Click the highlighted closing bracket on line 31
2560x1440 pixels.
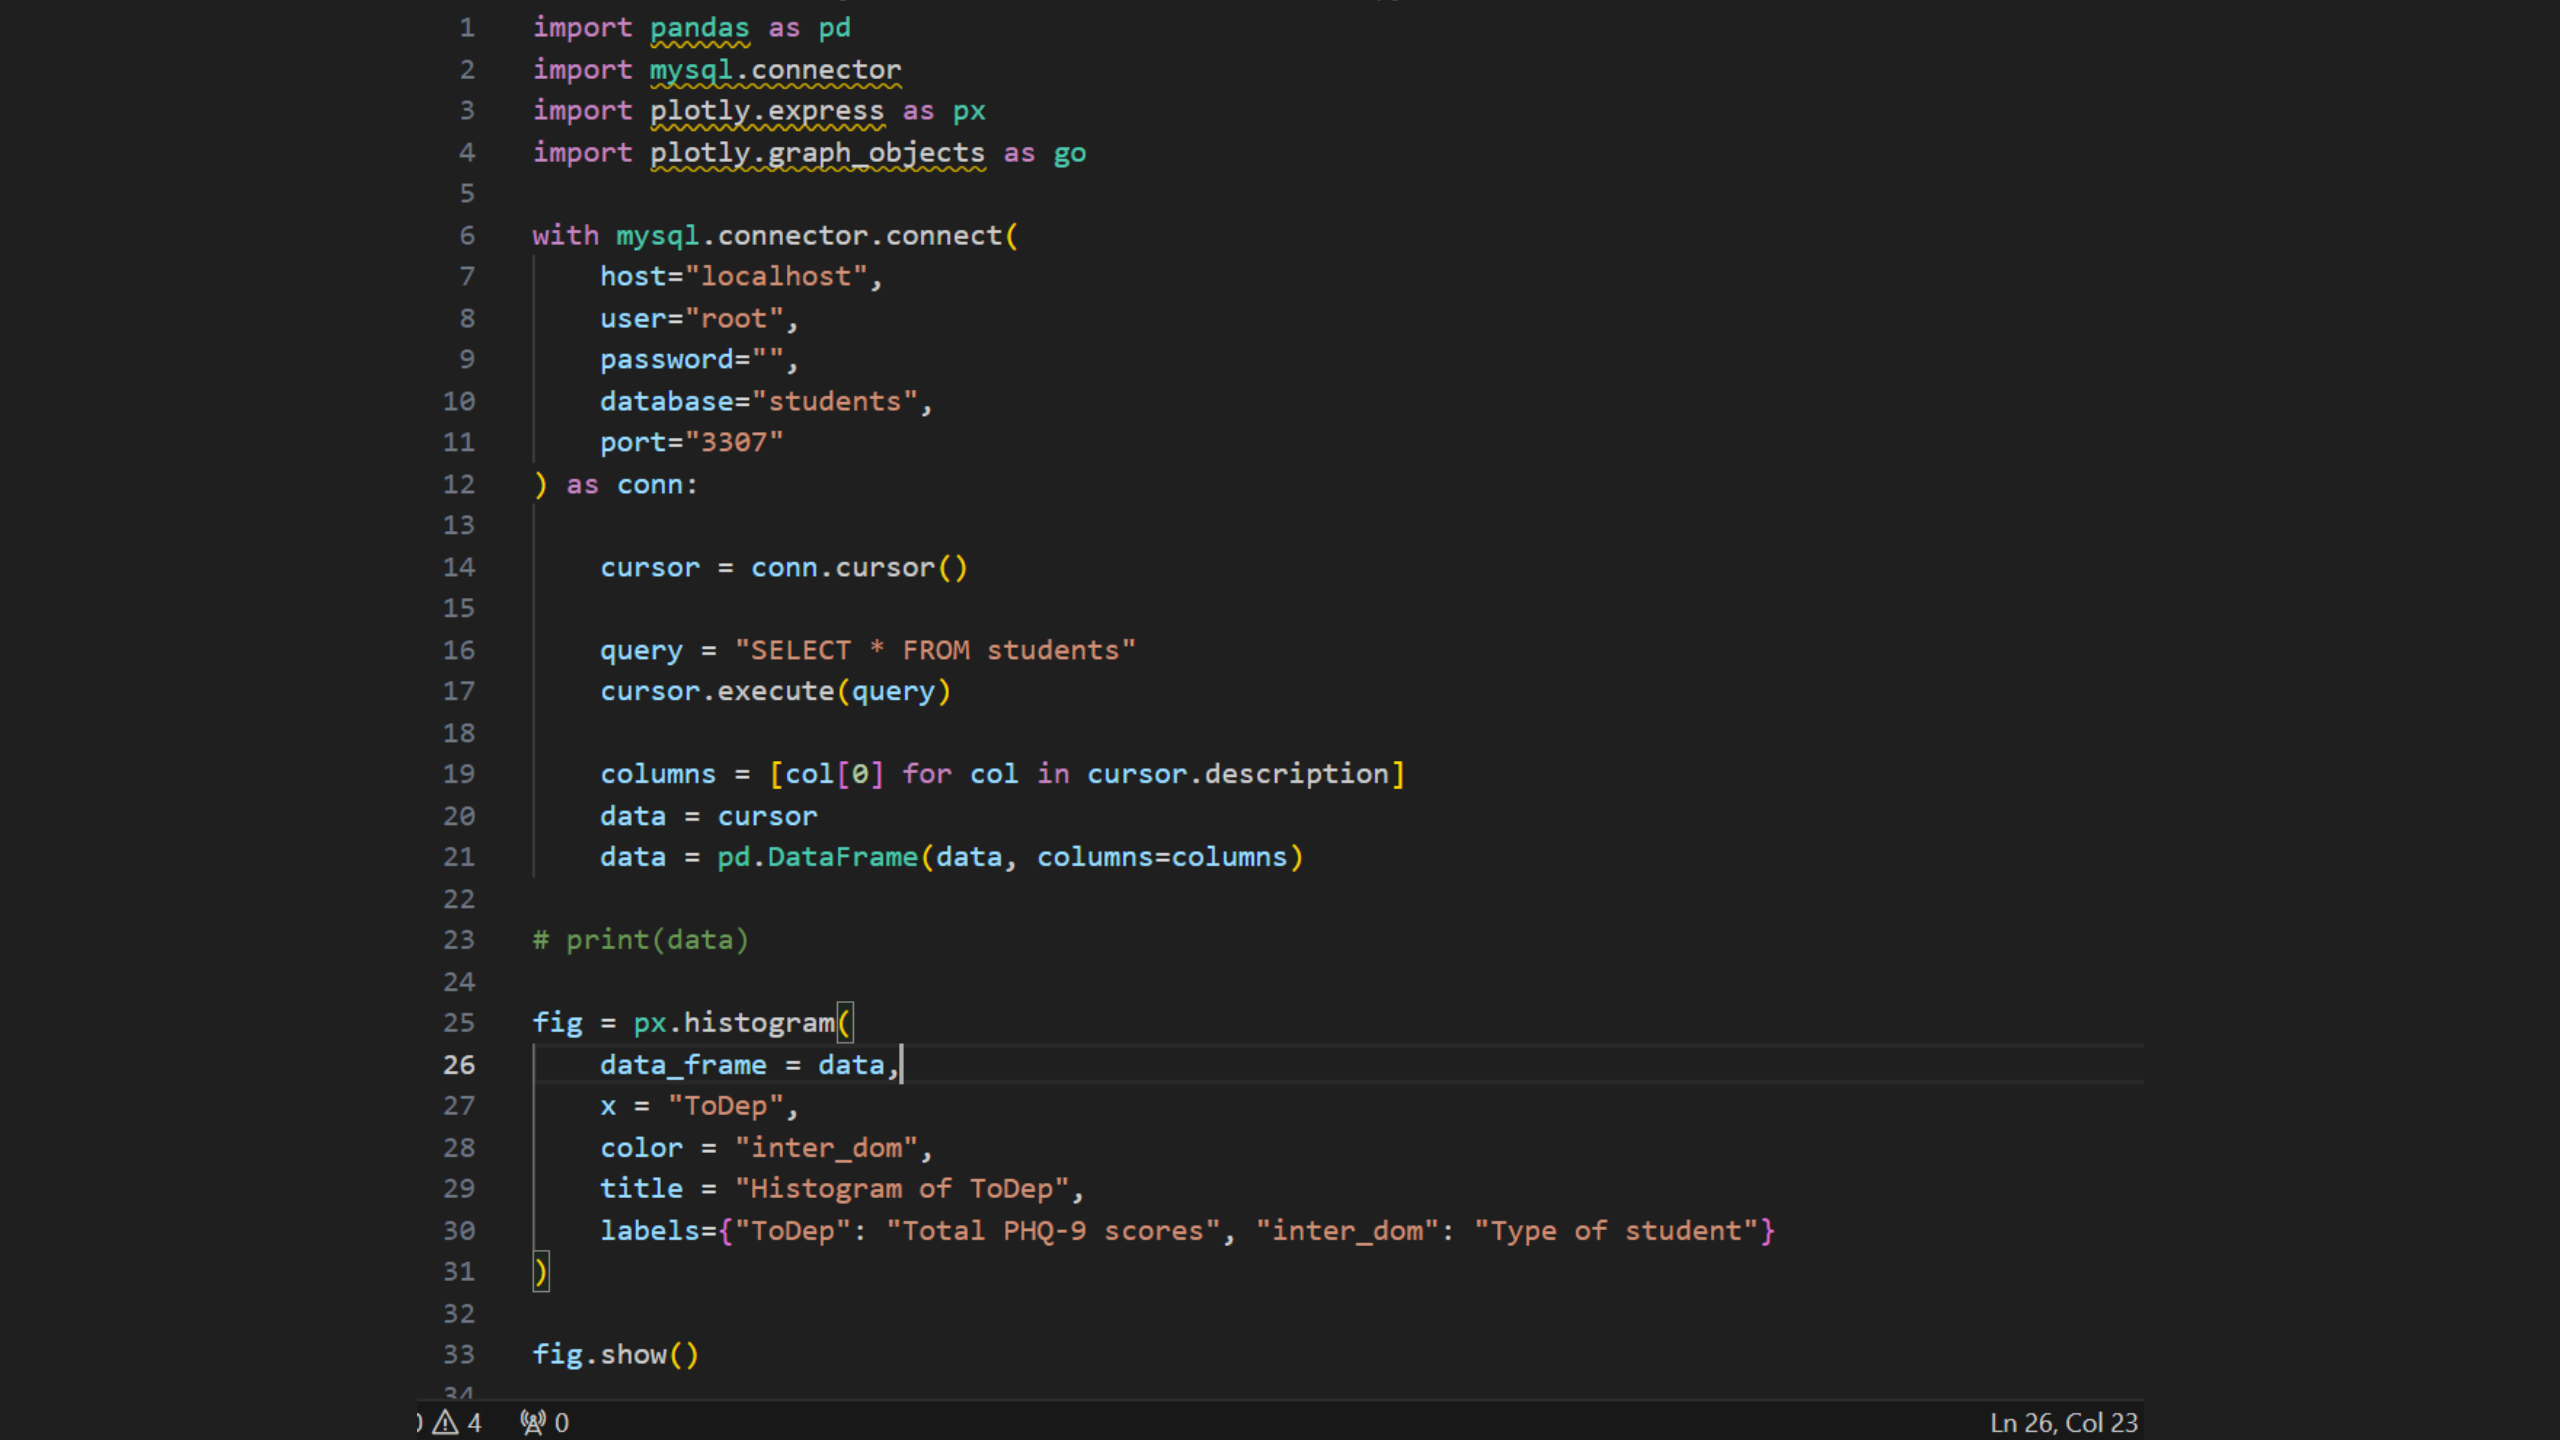541,1272
